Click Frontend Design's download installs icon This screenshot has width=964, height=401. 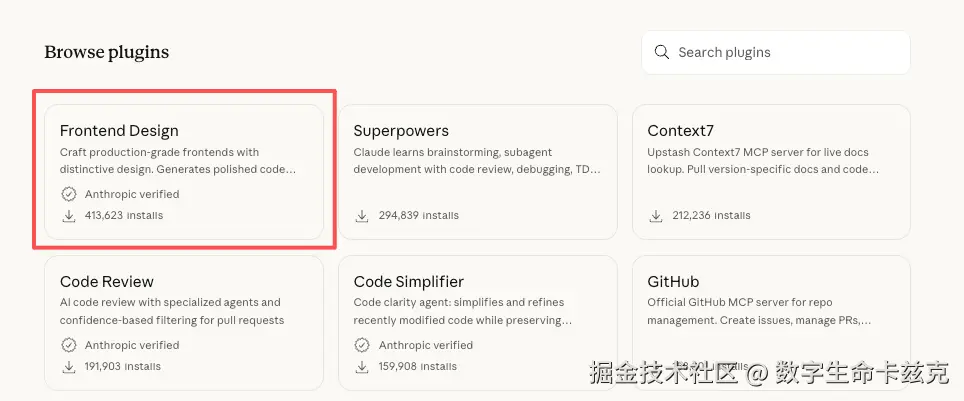69,215
